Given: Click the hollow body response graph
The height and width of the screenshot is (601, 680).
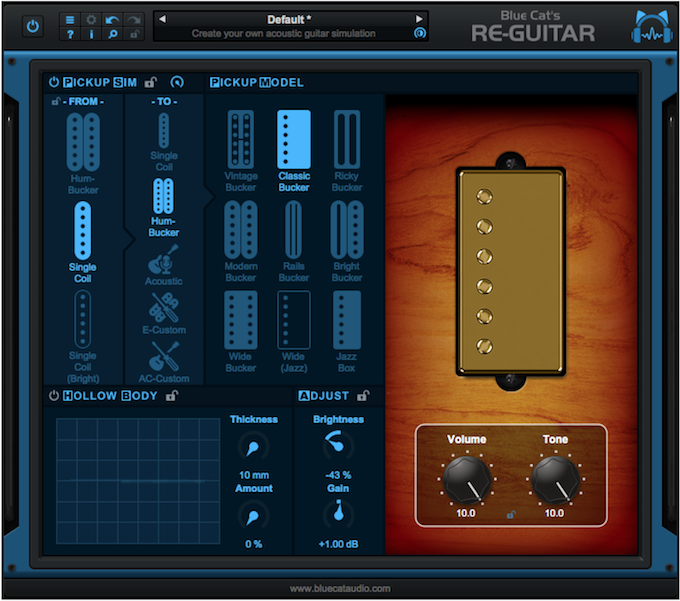Looking at the screenshot, I should click(x=138, y=480).
